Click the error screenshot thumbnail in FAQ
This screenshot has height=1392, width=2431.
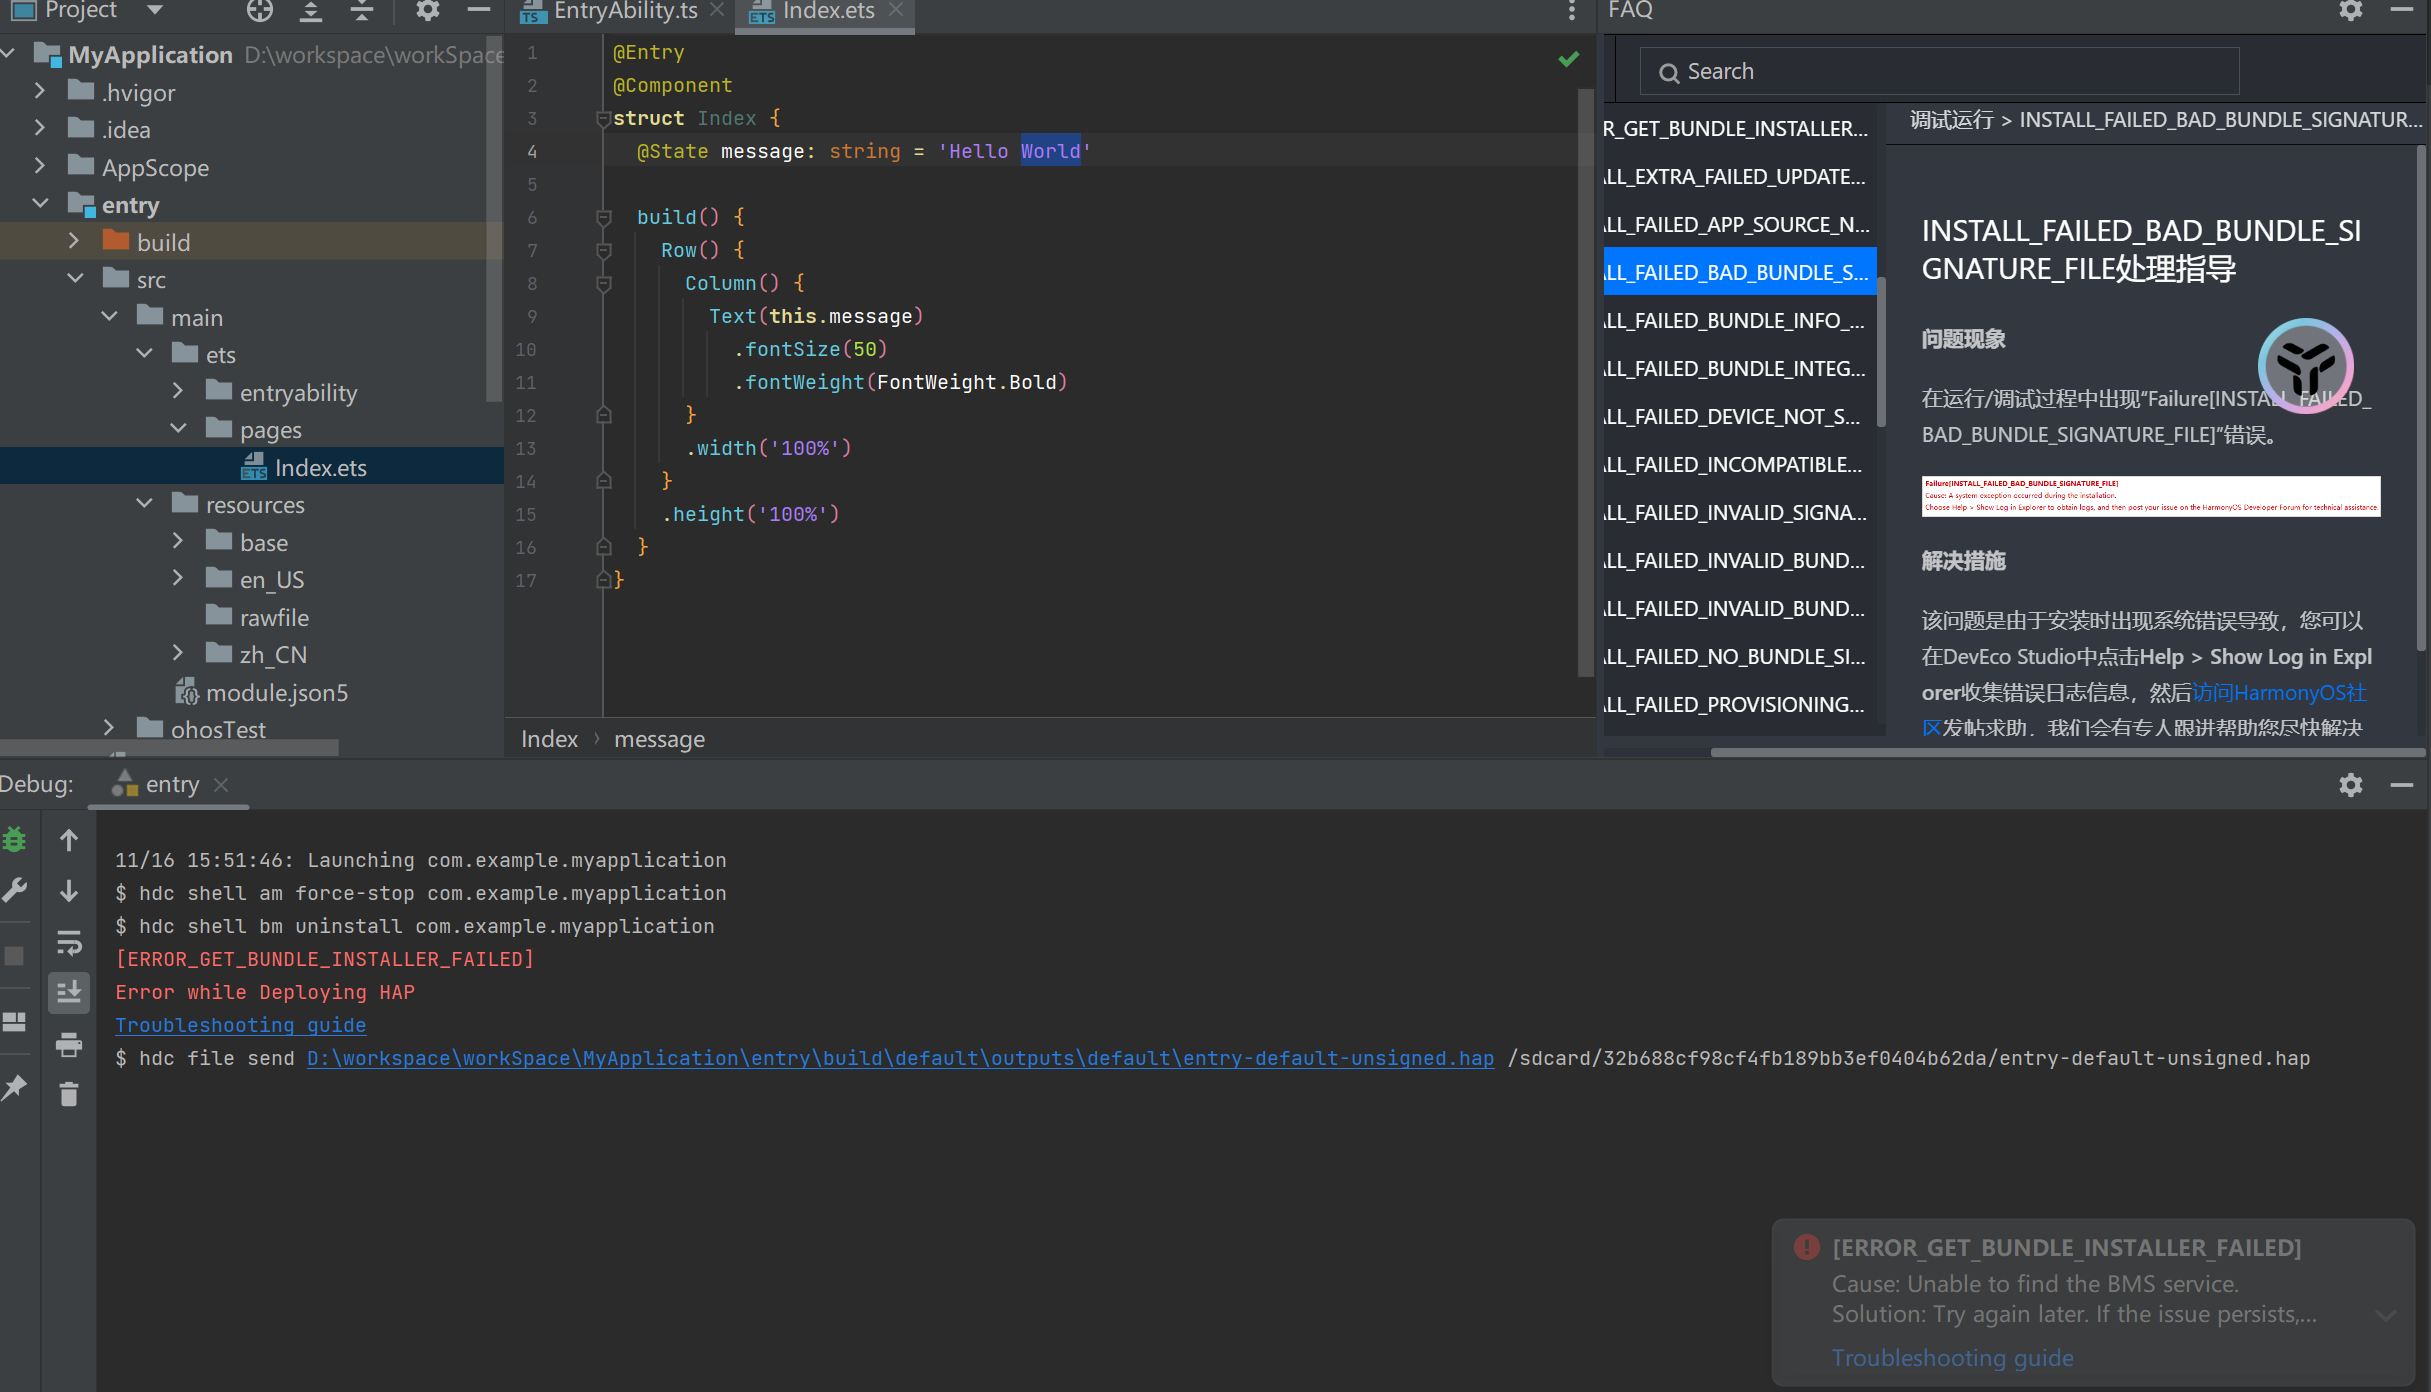point(2150,495)
